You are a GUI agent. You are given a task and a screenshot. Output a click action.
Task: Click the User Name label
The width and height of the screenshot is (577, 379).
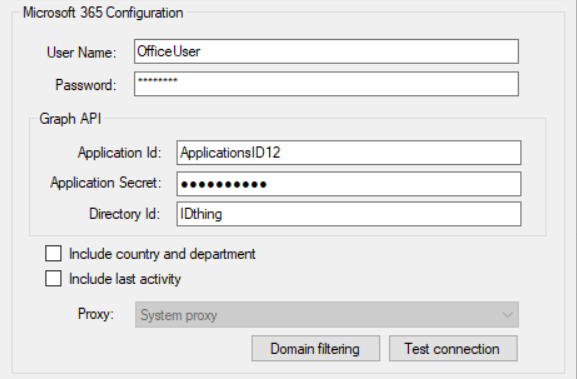tap(81, 52)
